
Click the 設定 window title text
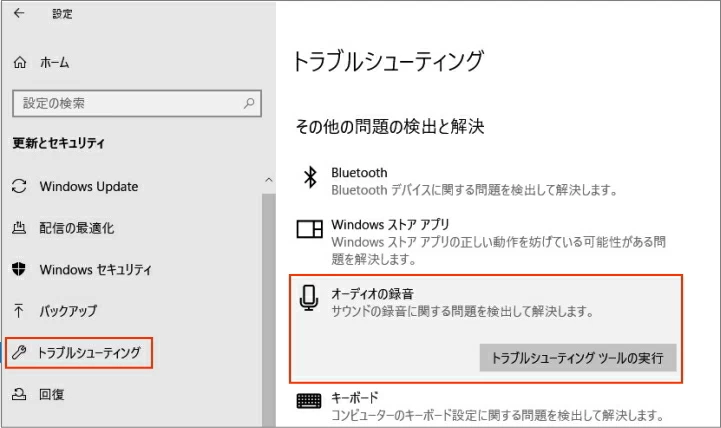tap(62, 14)
